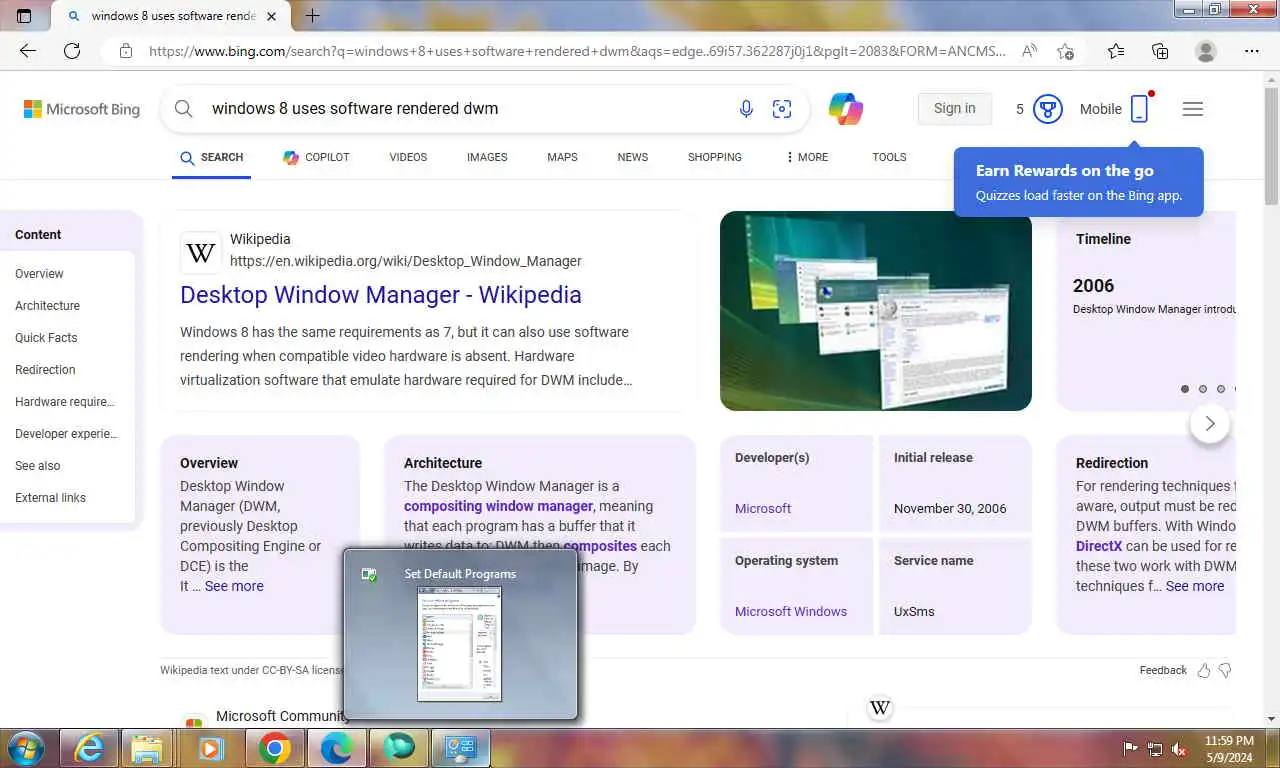Focus the browser address bar
Screen dimensions: 1280x768
(577, 51)
